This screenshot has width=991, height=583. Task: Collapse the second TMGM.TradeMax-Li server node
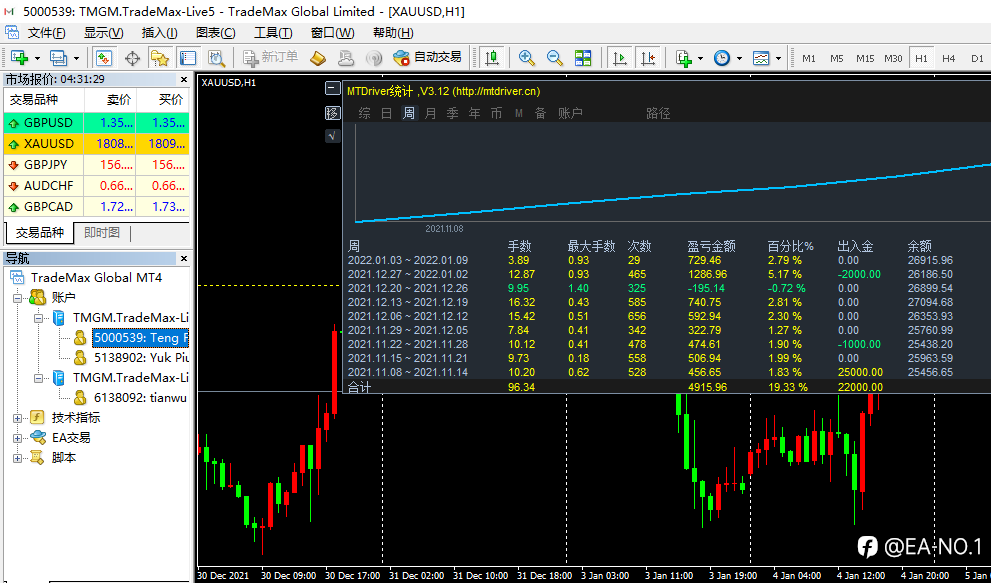[x=39, y=378]
